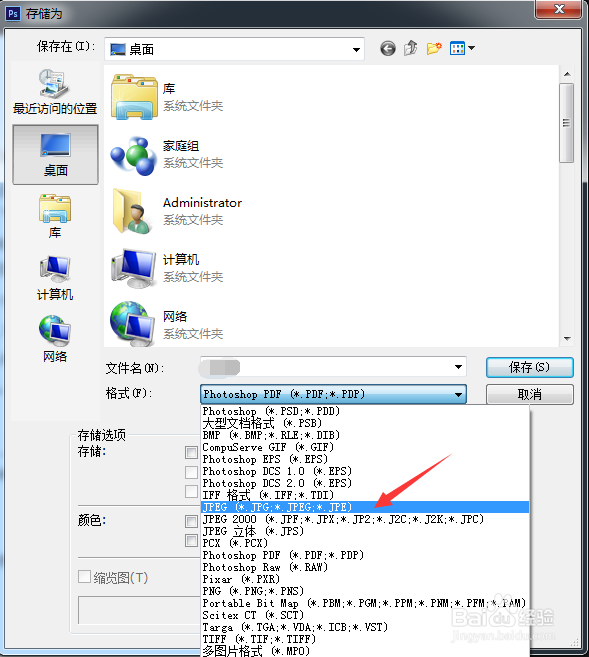
Task: Choose JPEG 立体 (*.JPS) format
Action: coord(365,531)
